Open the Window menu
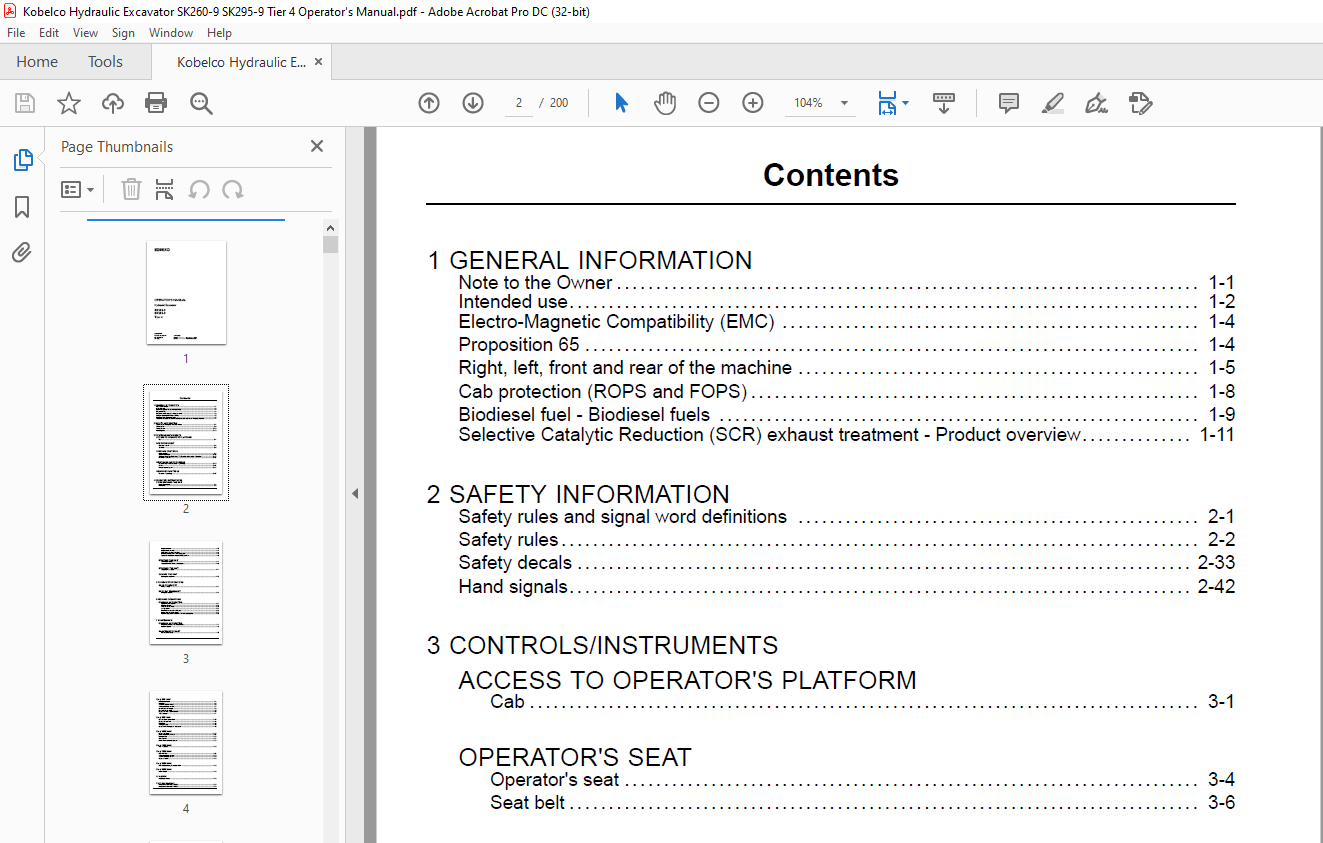The height and width of the screenshot is (843, 1323). 171,33
